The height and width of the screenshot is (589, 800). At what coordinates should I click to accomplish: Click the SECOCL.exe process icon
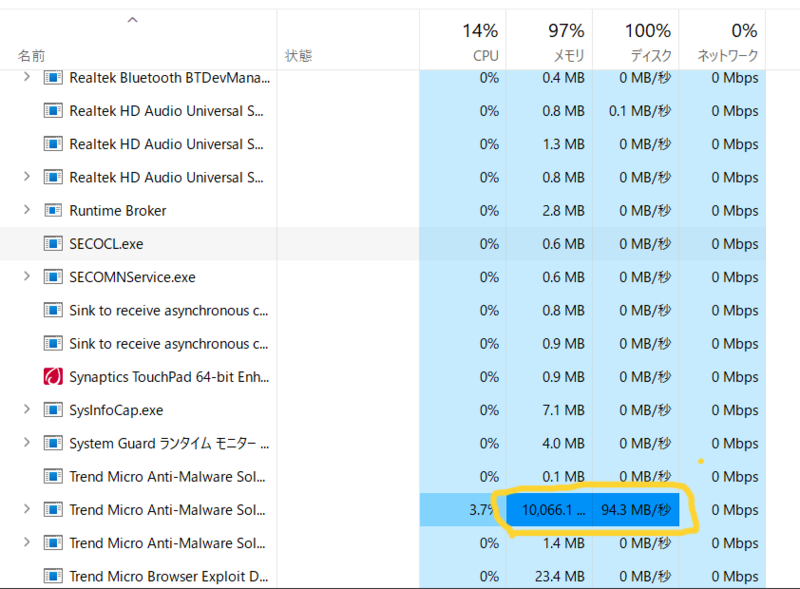point(53,243)
